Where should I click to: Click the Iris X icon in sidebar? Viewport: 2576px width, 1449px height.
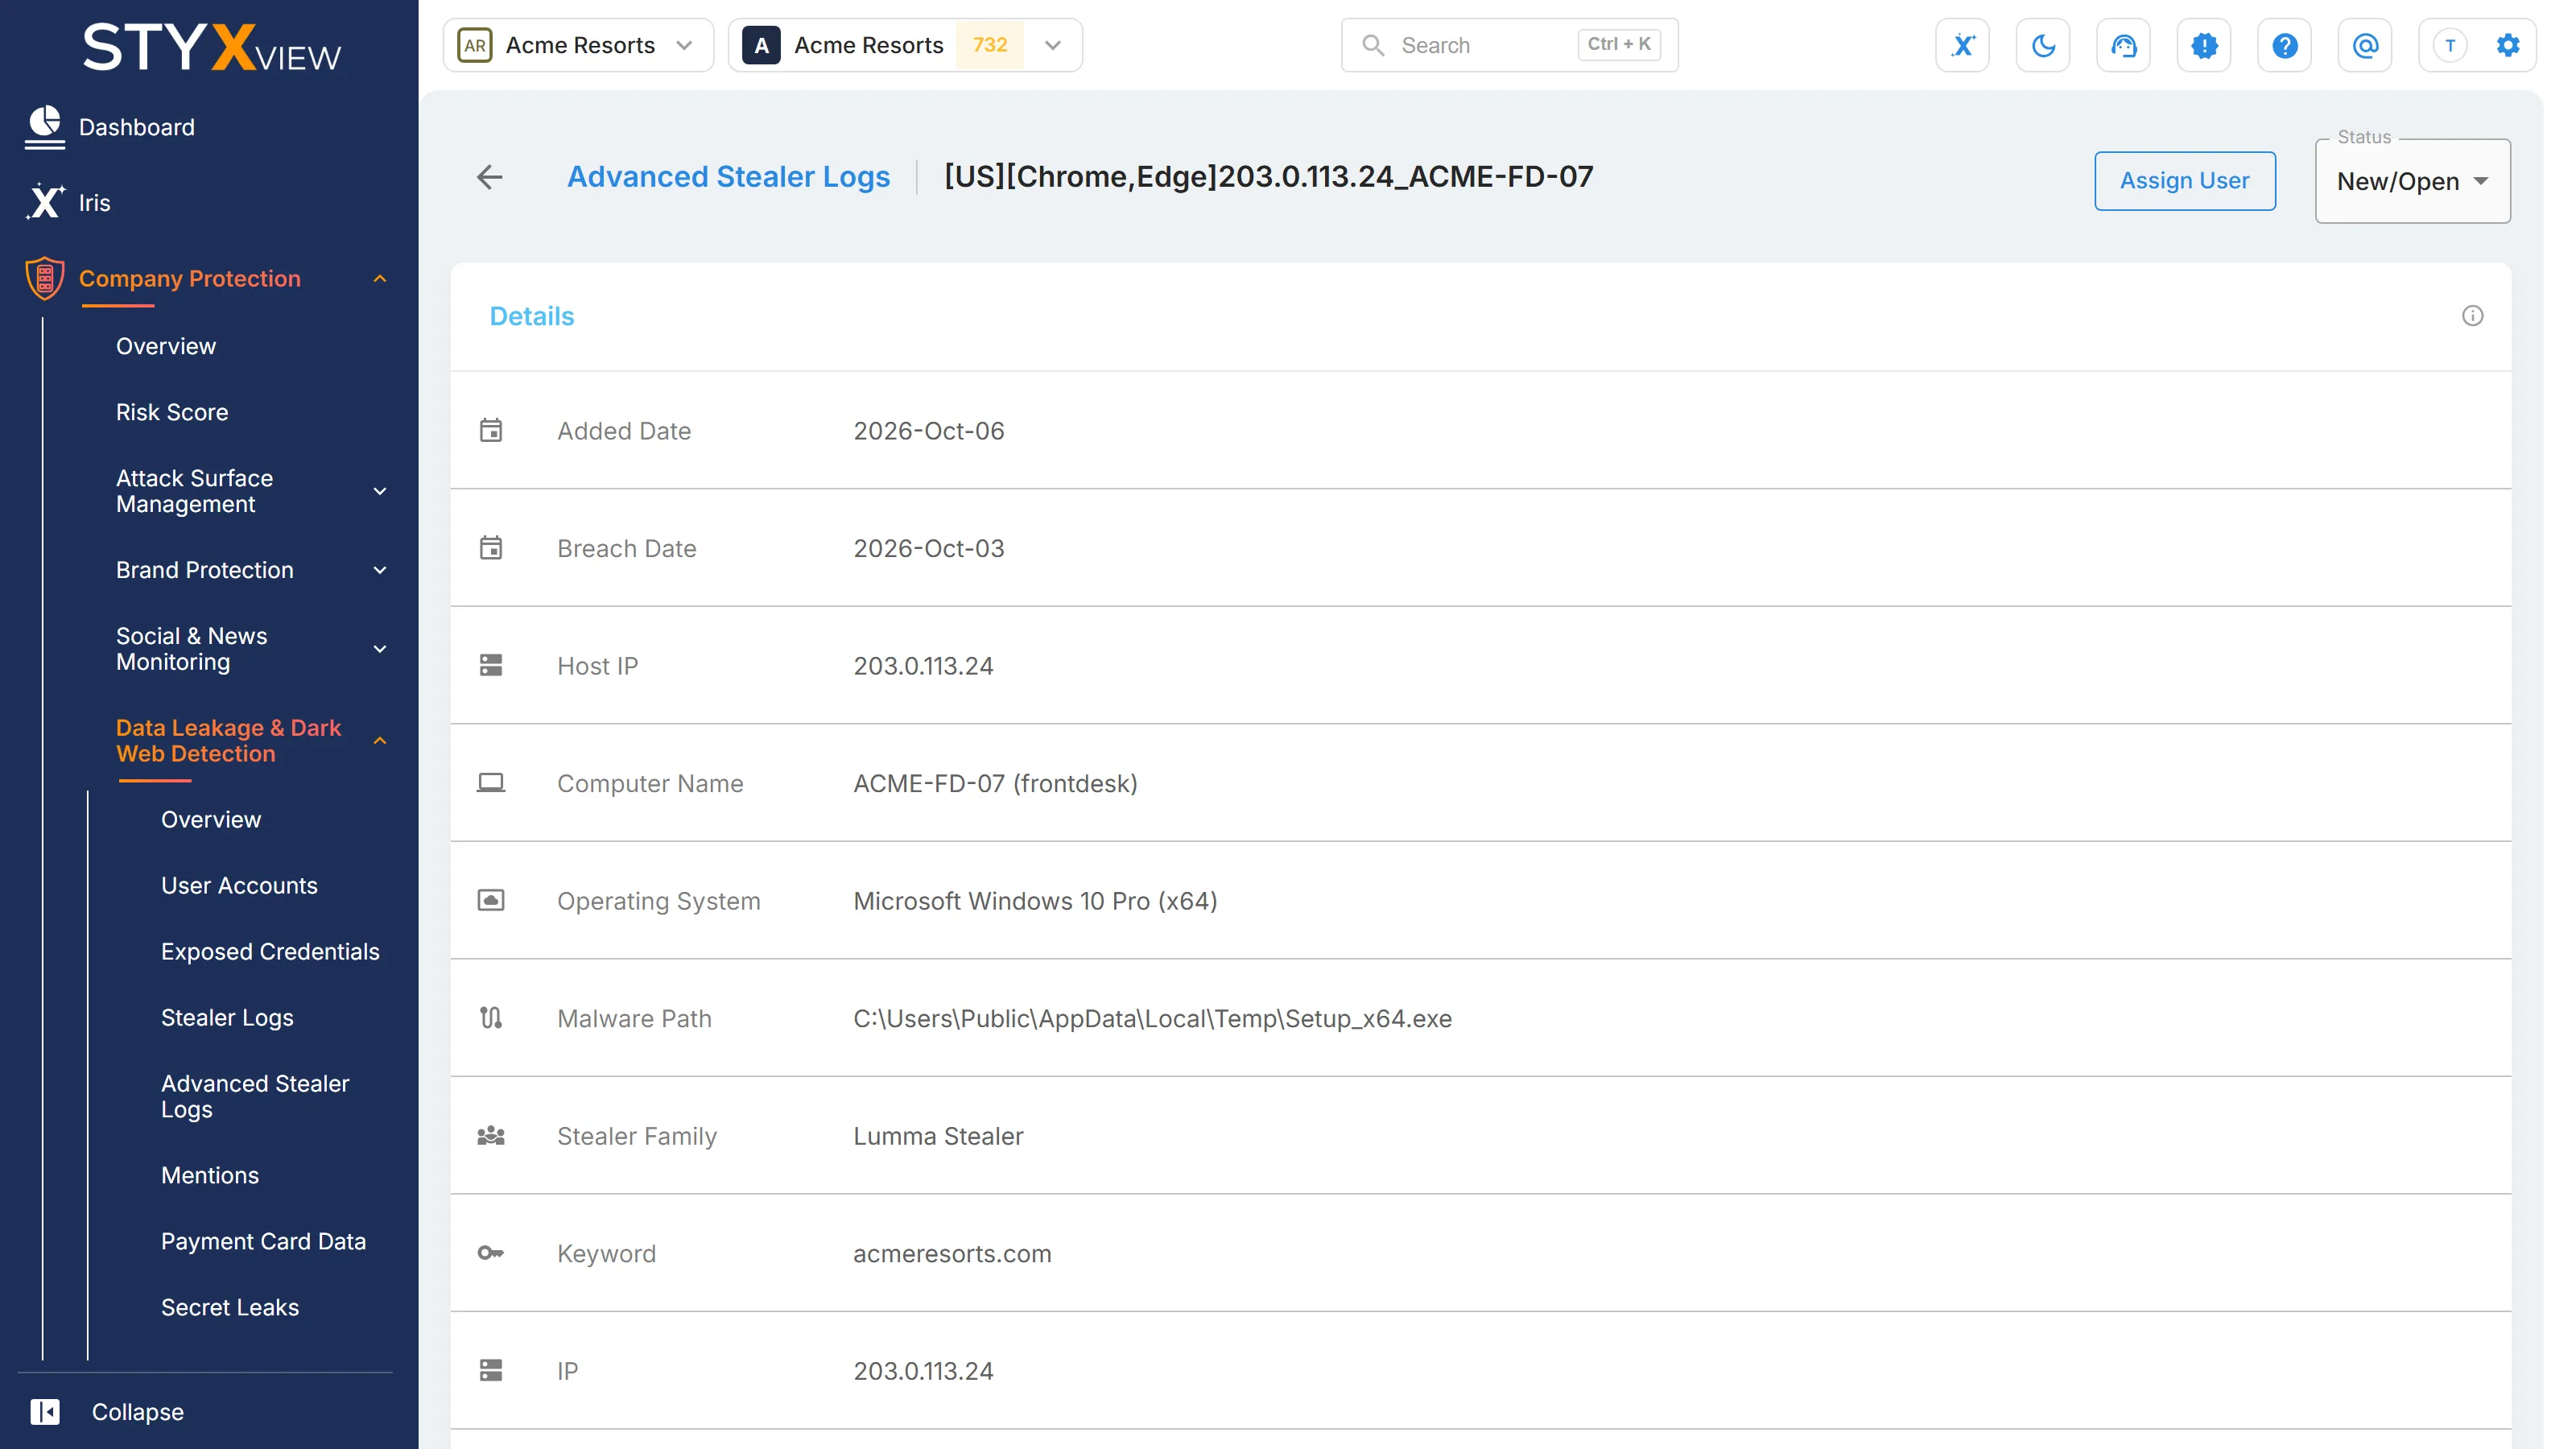click(45, 202)
